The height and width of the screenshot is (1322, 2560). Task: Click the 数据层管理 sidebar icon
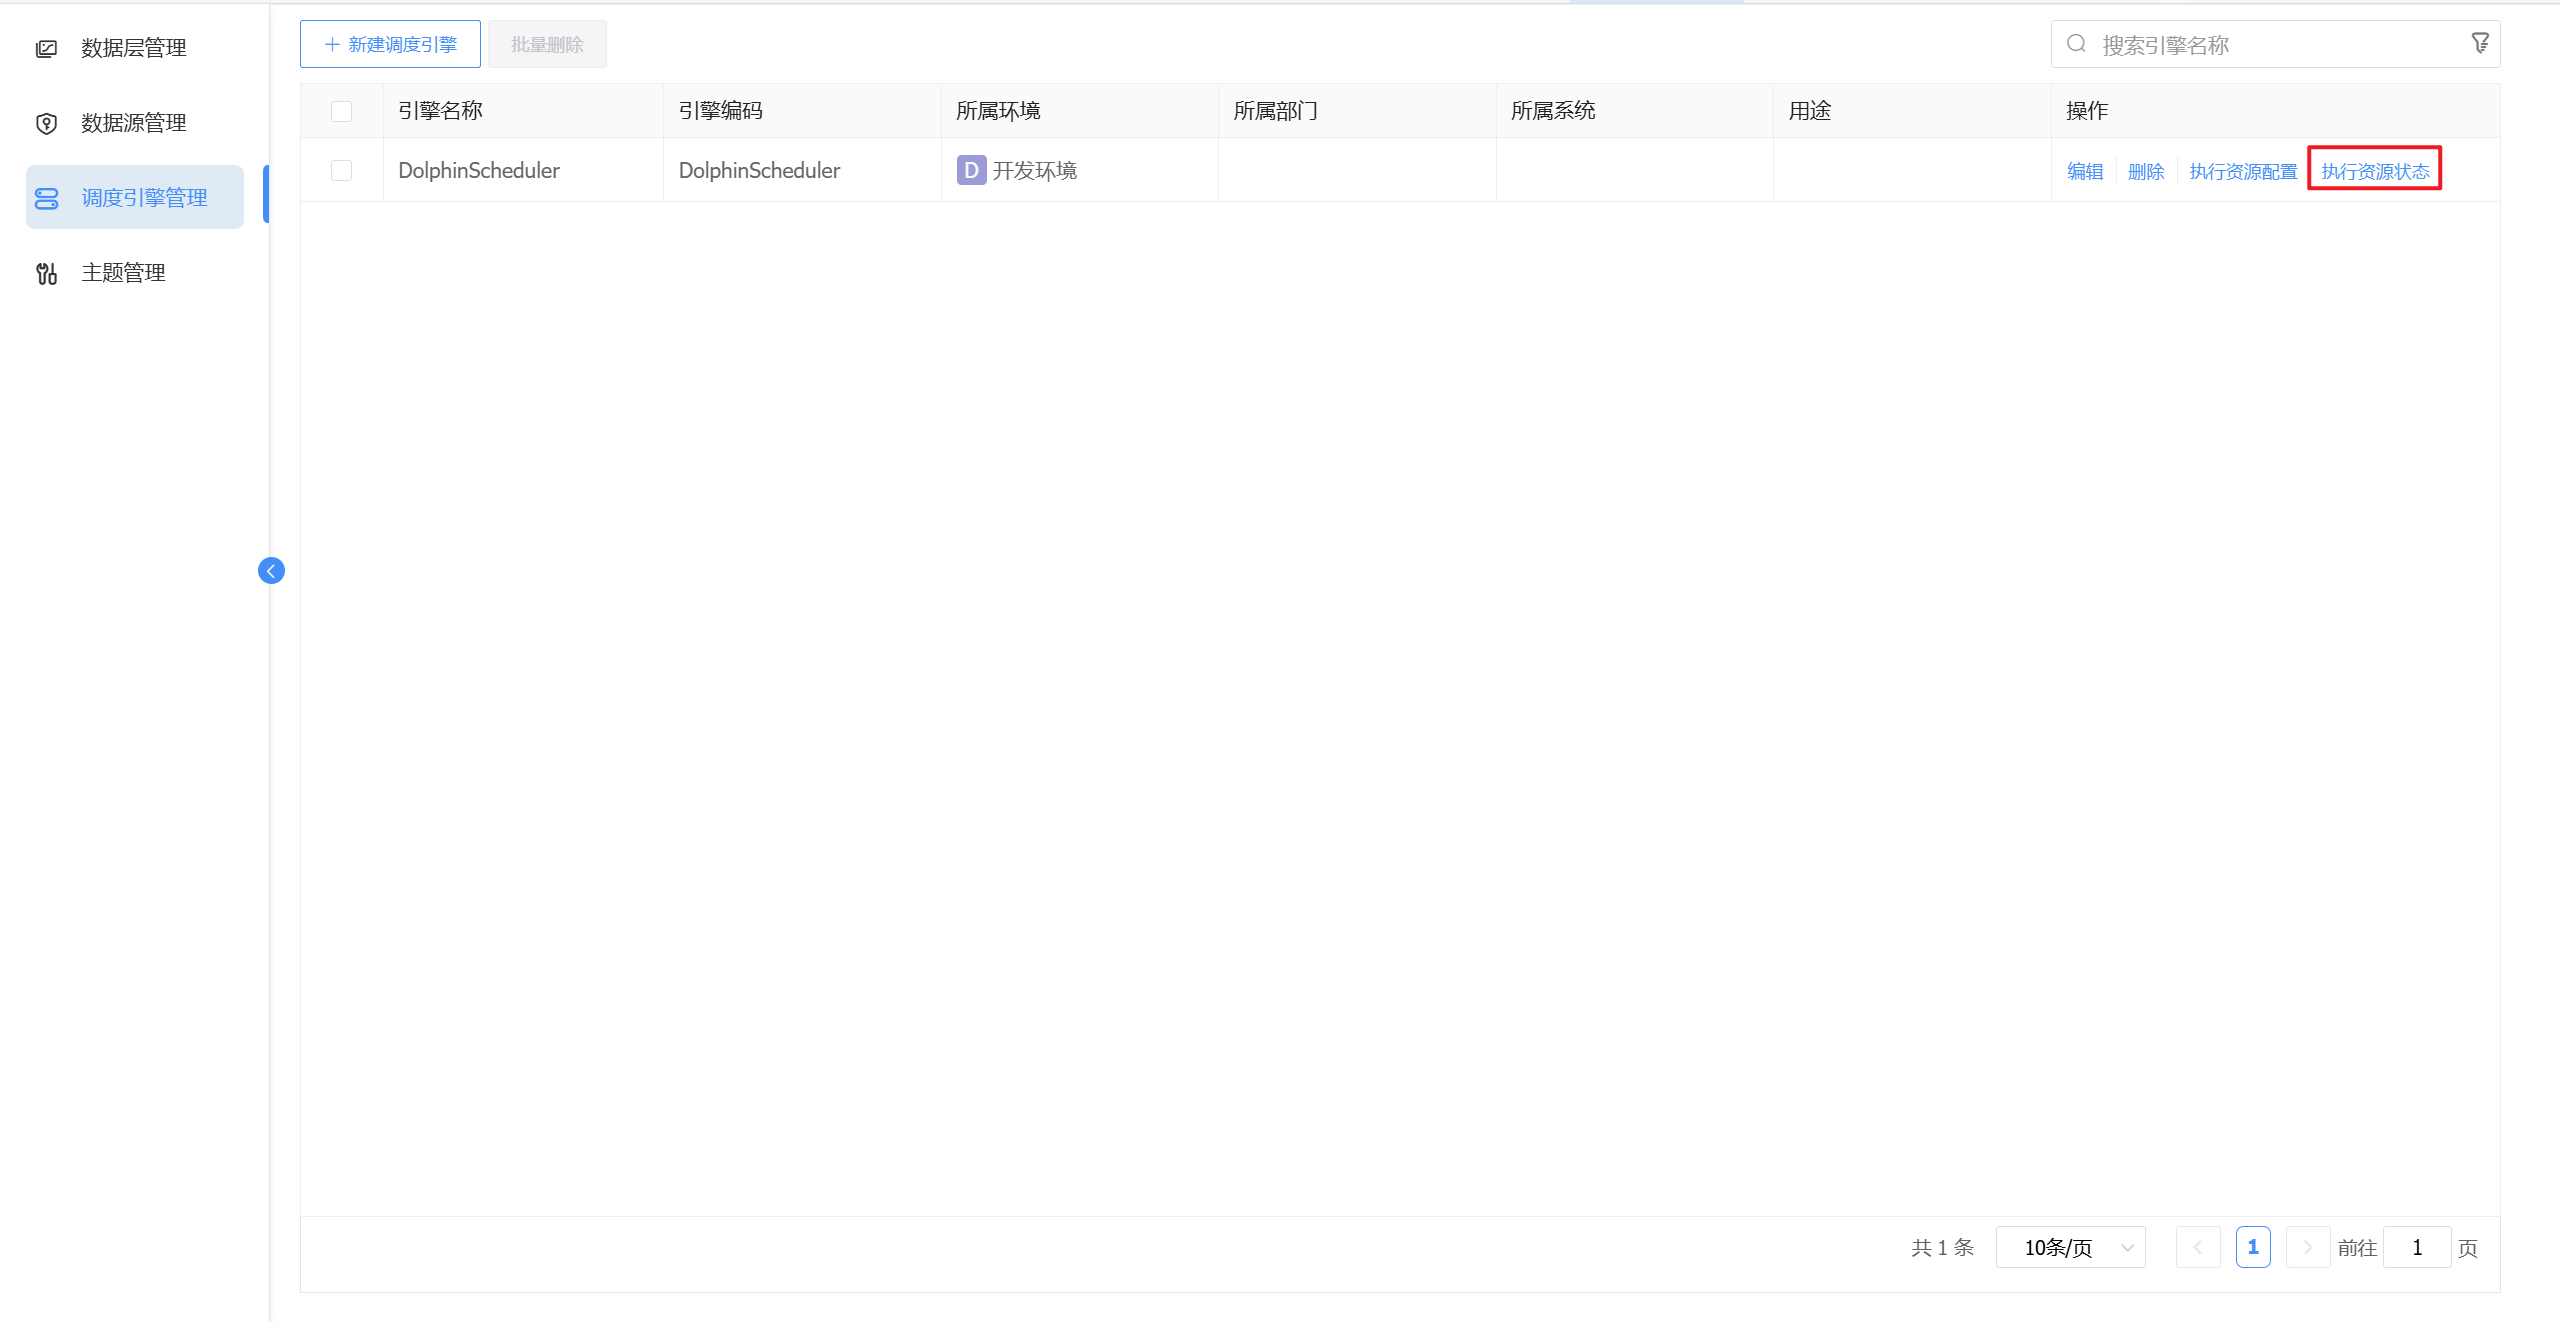pos(46,47)
